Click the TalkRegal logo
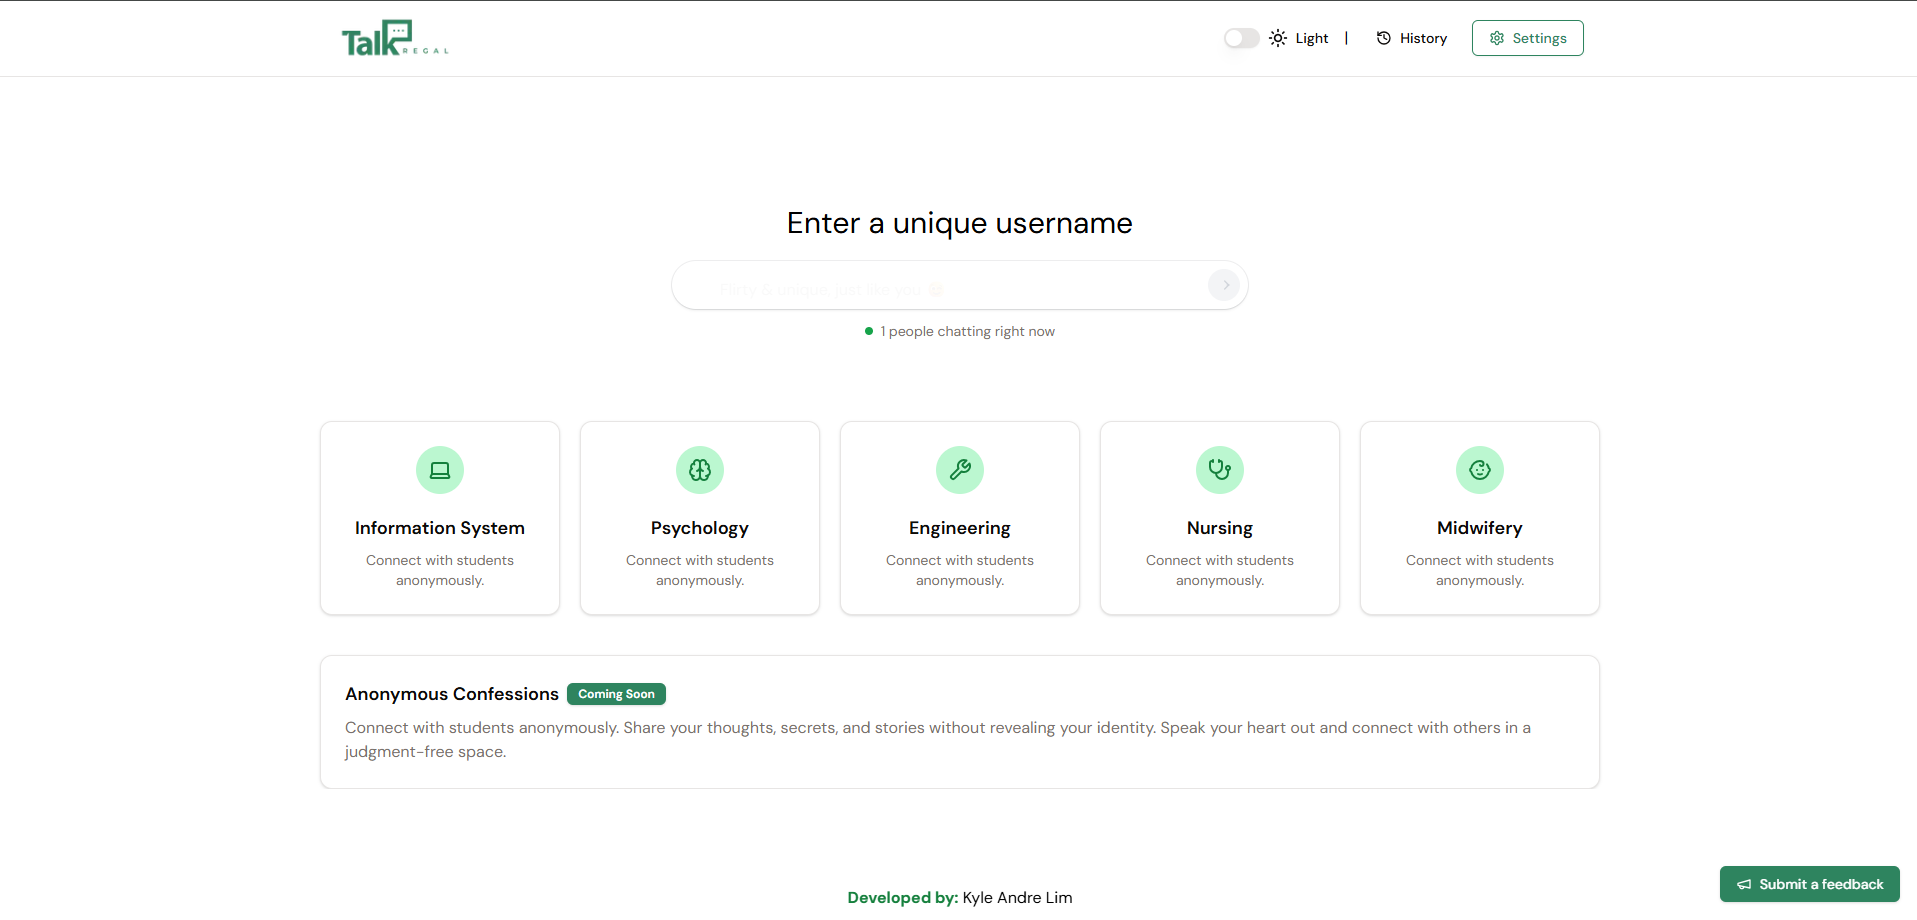 point(394,39)
